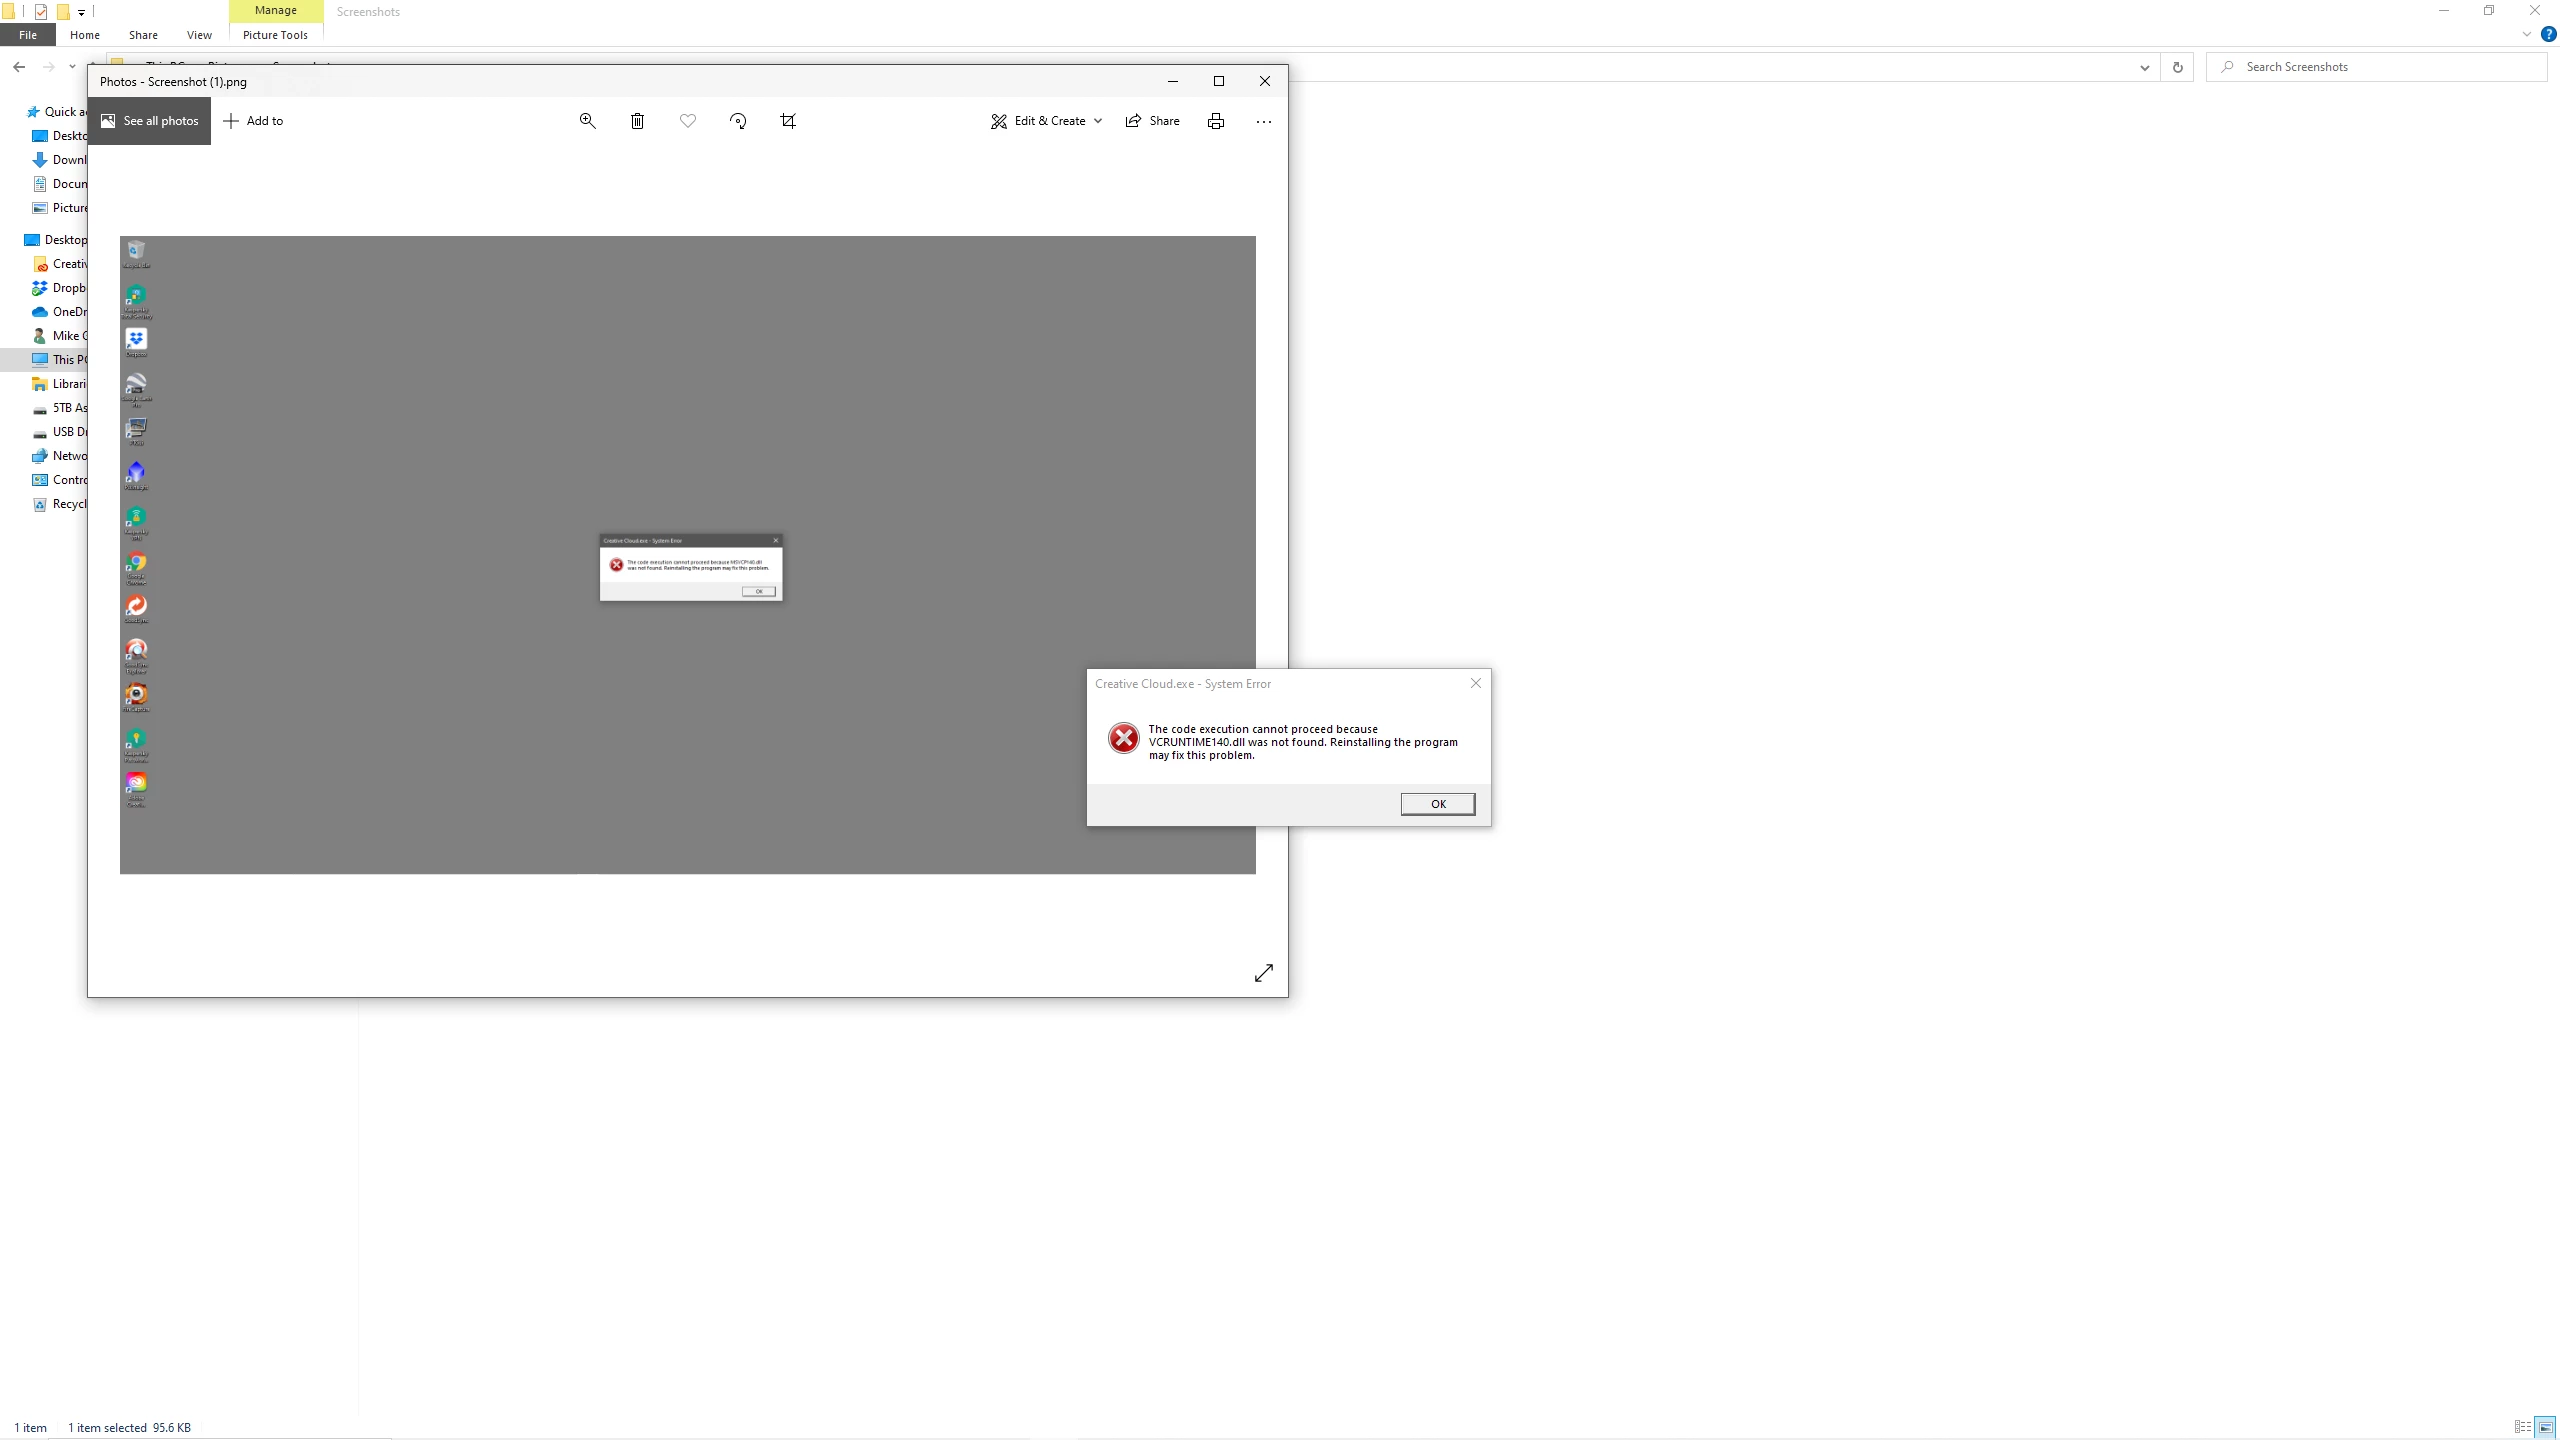
Task: Click the Share button in Photos
Action: [x=1153, y=121]
